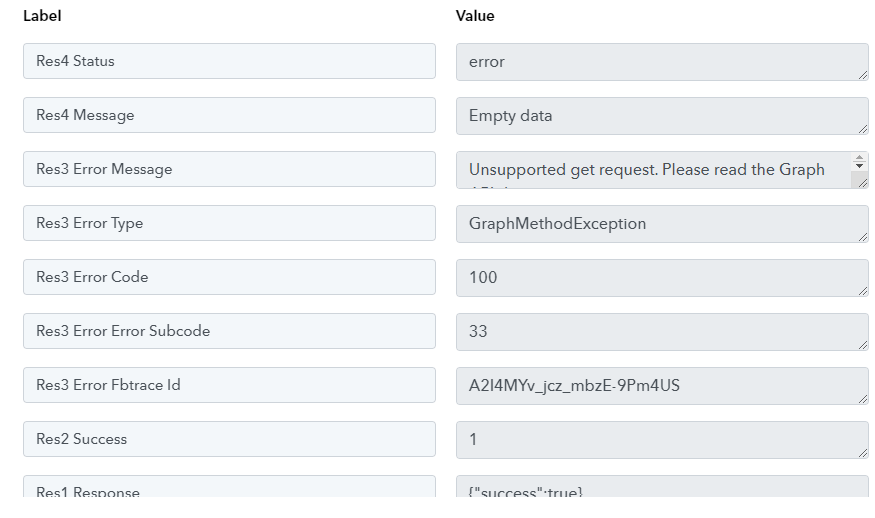Select the Res4 Message label field
This screenshot has height=518, width=875.
tap(229, 115)
